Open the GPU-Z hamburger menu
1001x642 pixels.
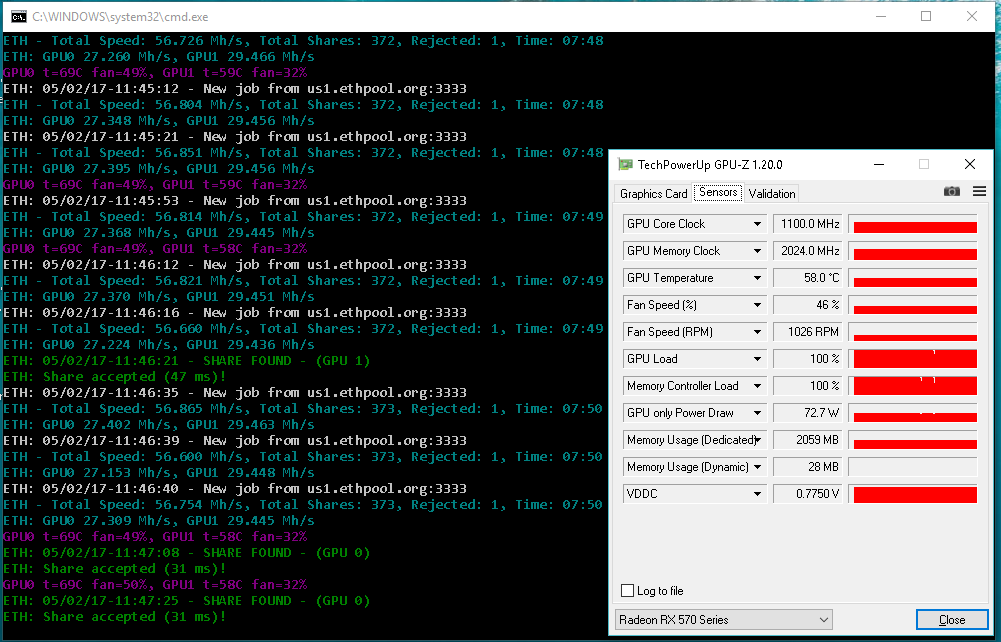979,191
